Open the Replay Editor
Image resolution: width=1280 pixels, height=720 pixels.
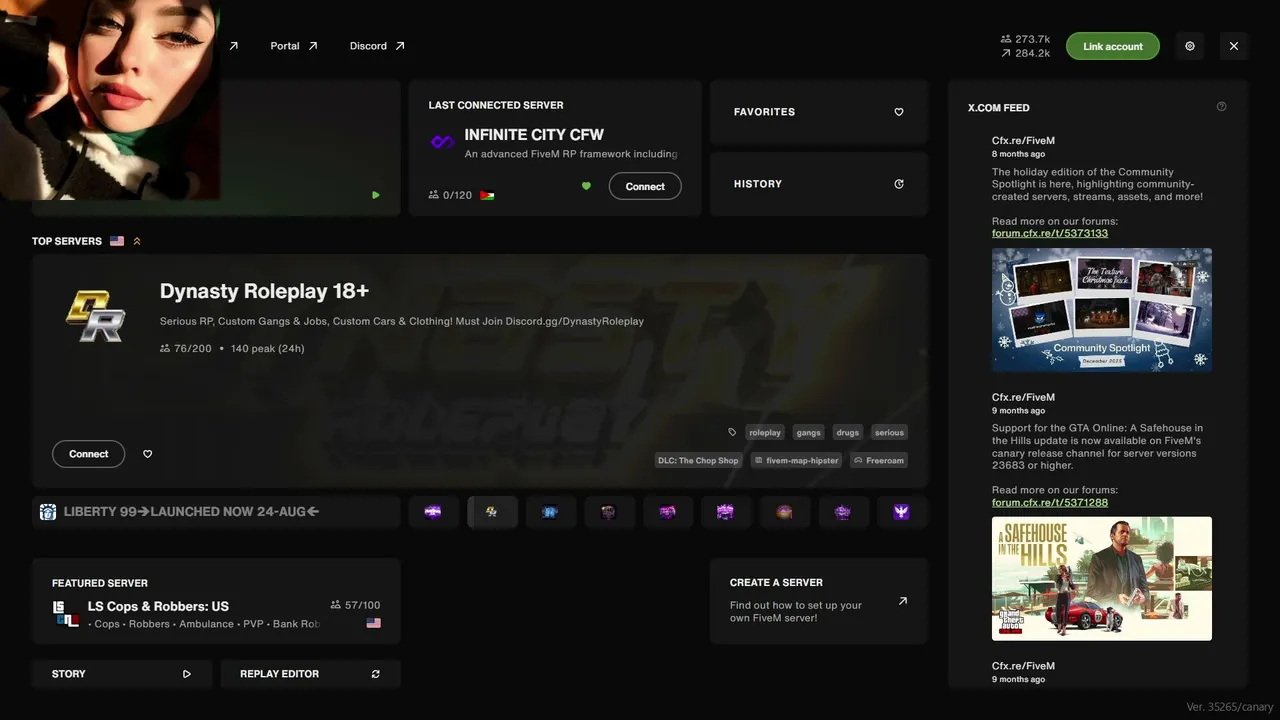tap(310, 674)
